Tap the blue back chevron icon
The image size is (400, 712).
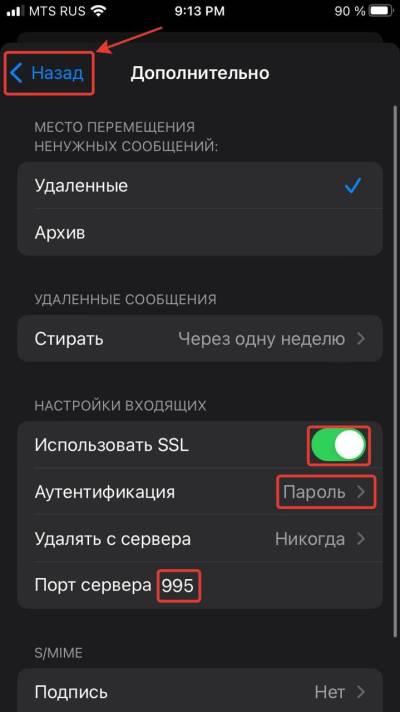(16, 73)
